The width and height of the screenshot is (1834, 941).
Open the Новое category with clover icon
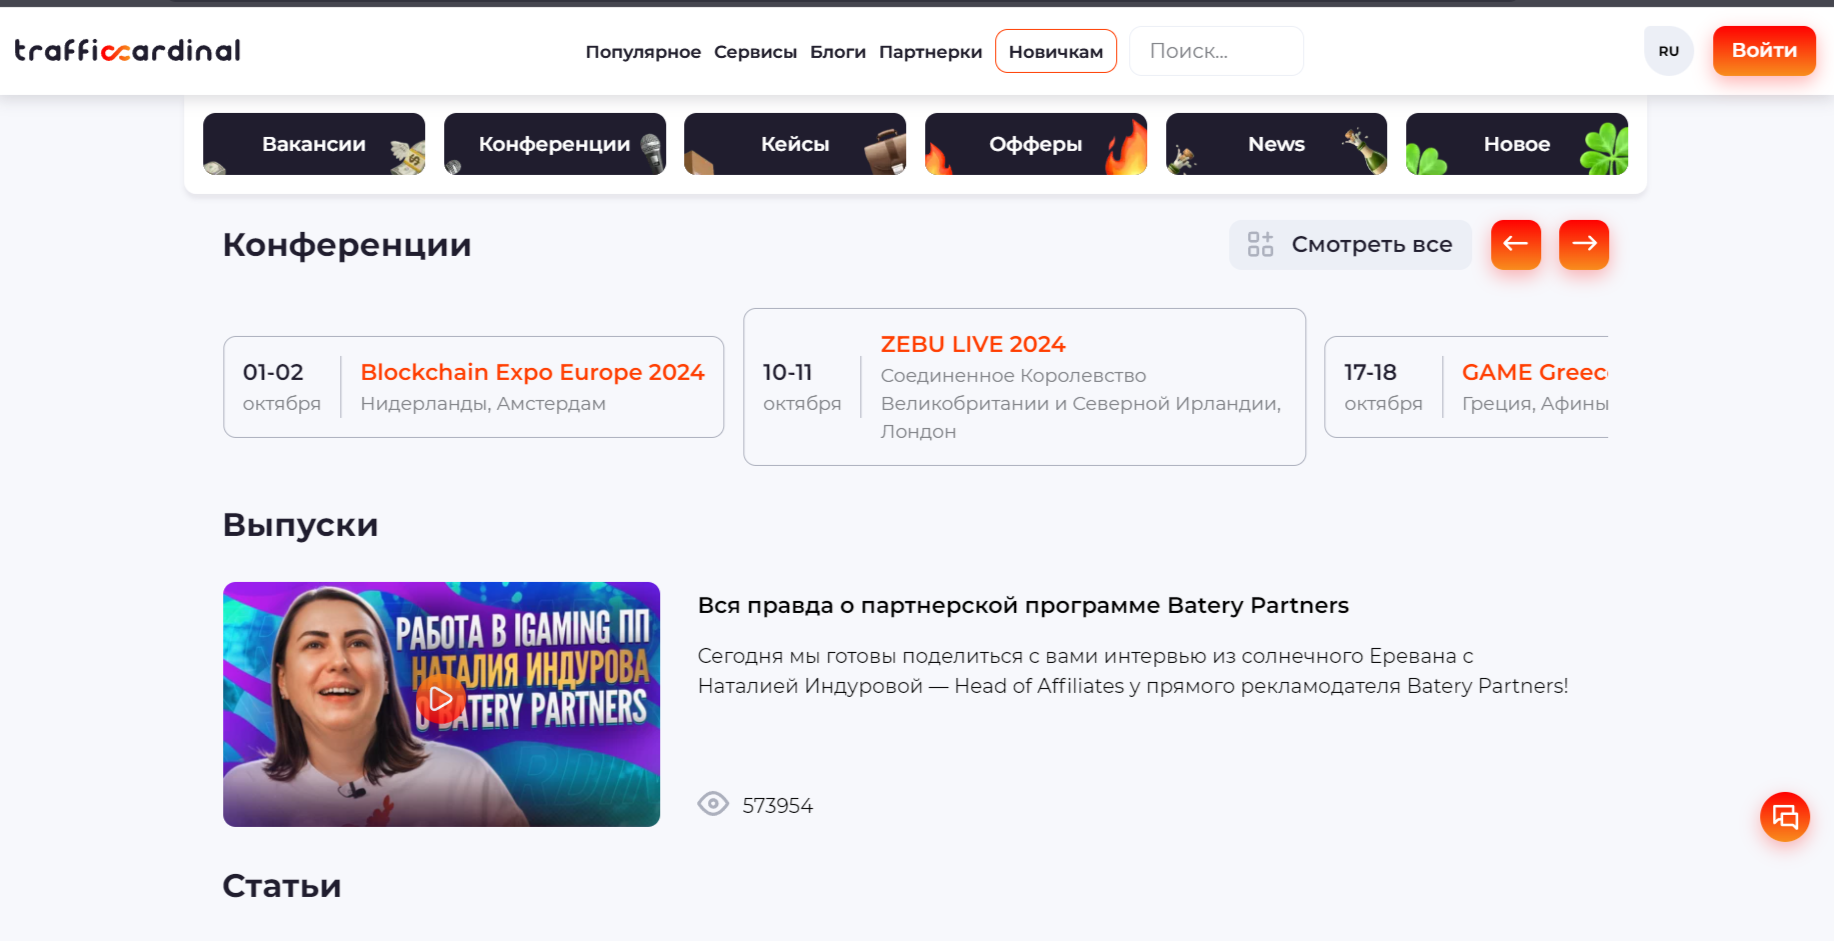click(x=1516, y=144)
